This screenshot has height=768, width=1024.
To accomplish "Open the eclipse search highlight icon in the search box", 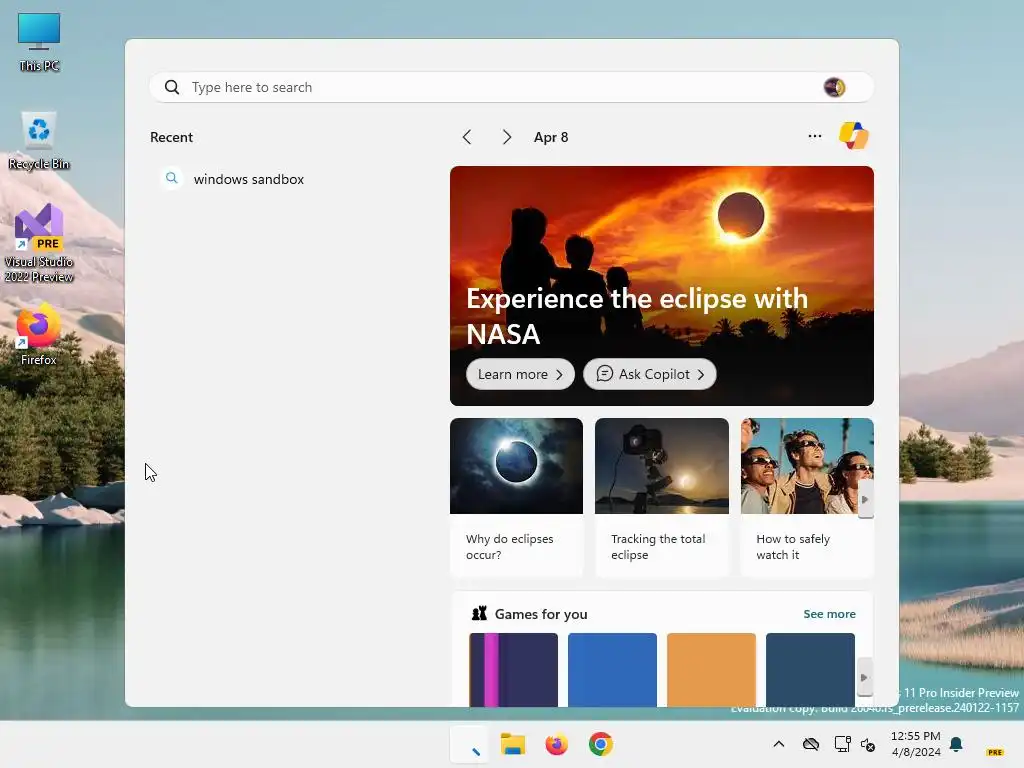I will coord(834,87).
